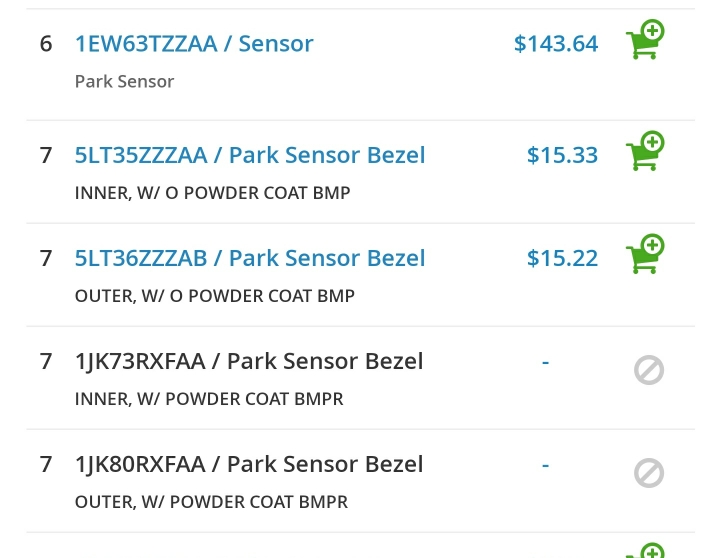The width and height of the screenshot is (720, 558).
Task: Click the "OUTER, W/ O POWDER COAT BMP" description
Action: [215, 296]
